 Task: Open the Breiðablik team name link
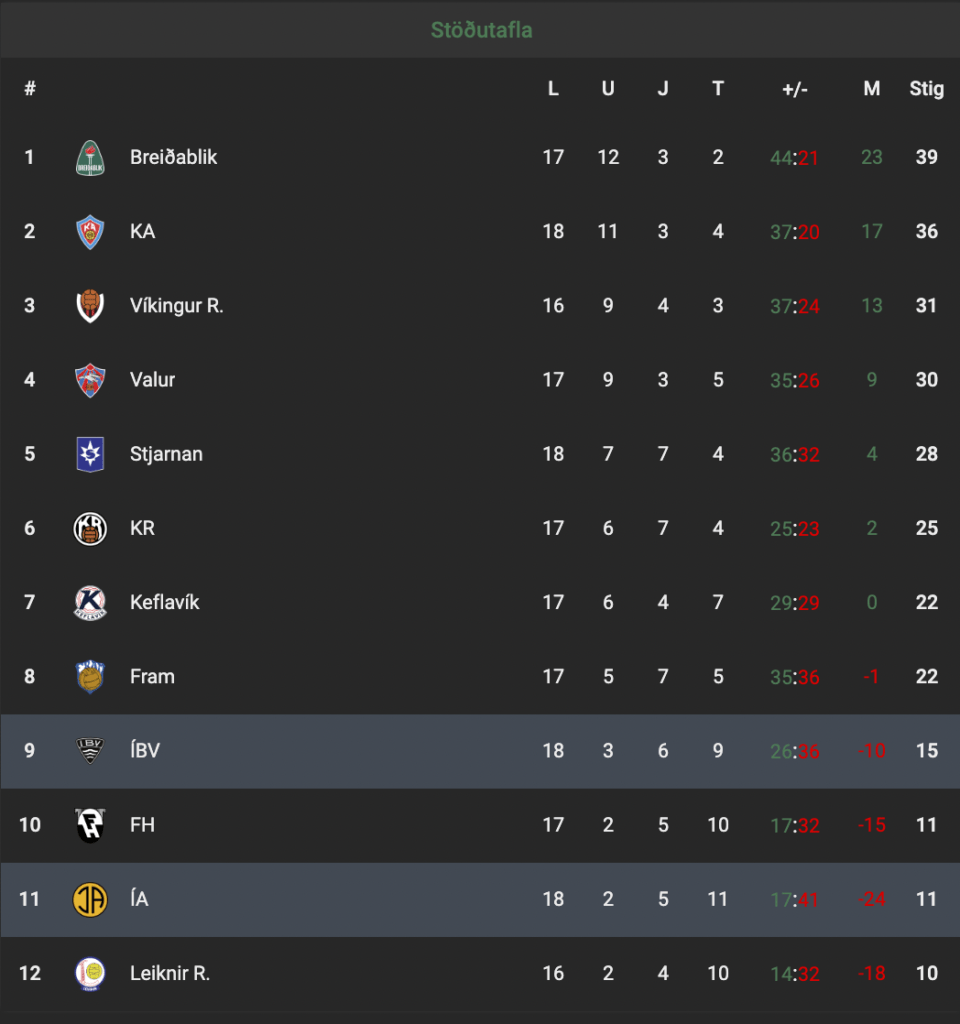[x=173, y=157]
